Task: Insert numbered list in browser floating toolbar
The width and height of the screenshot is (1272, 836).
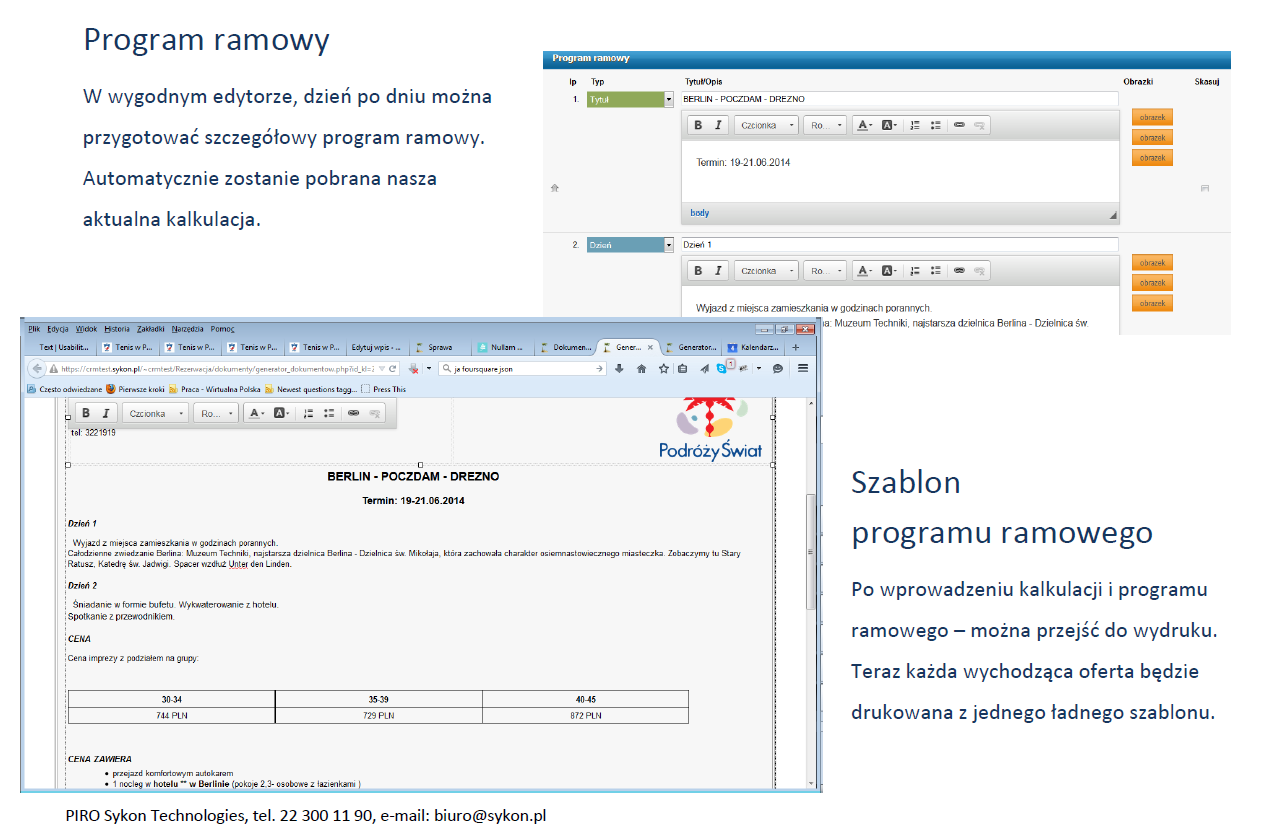Action: tap(309, 413)
